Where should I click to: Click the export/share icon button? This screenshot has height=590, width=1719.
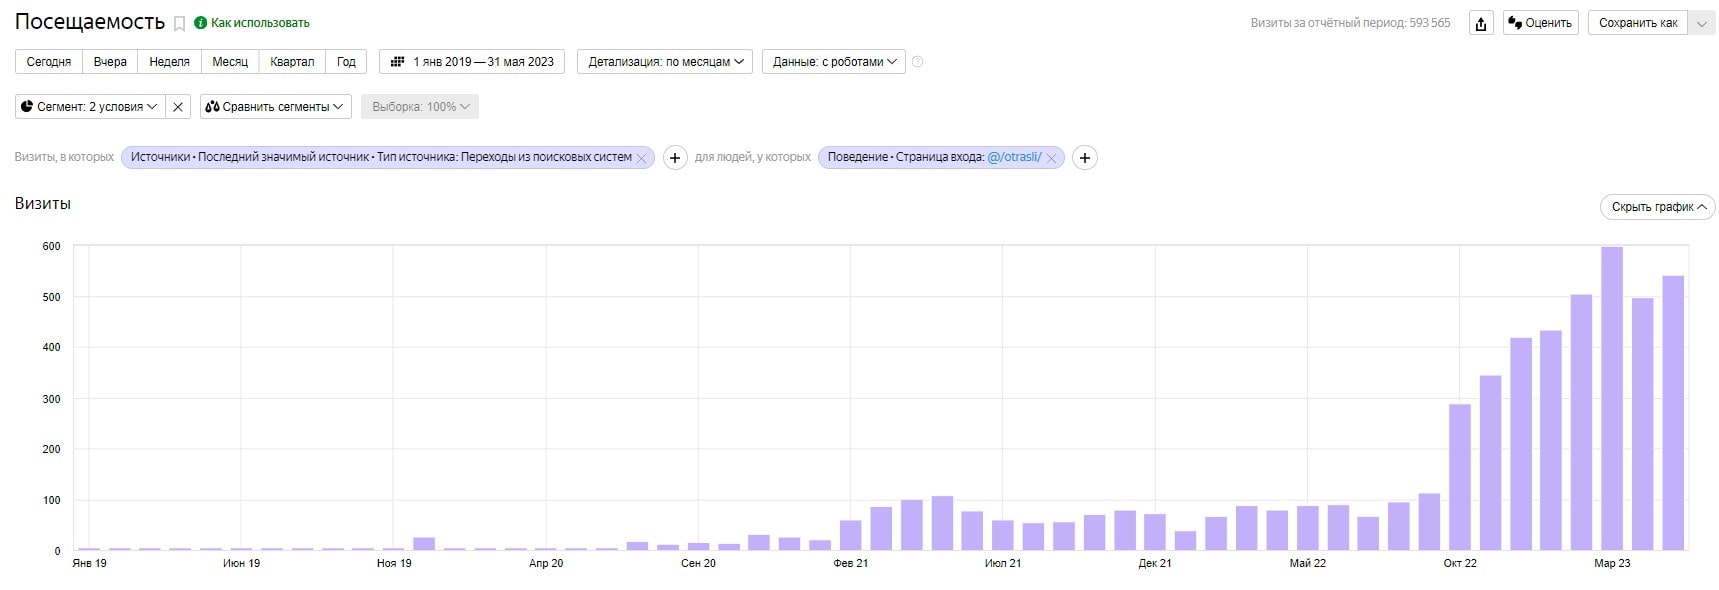(1481, 23)
